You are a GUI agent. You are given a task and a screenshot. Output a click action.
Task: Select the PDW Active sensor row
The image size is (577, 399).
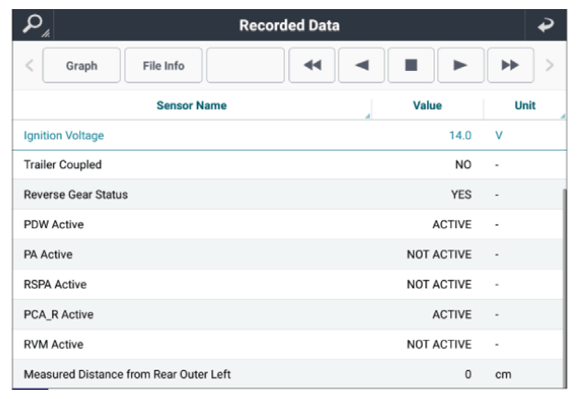point(288,225)
